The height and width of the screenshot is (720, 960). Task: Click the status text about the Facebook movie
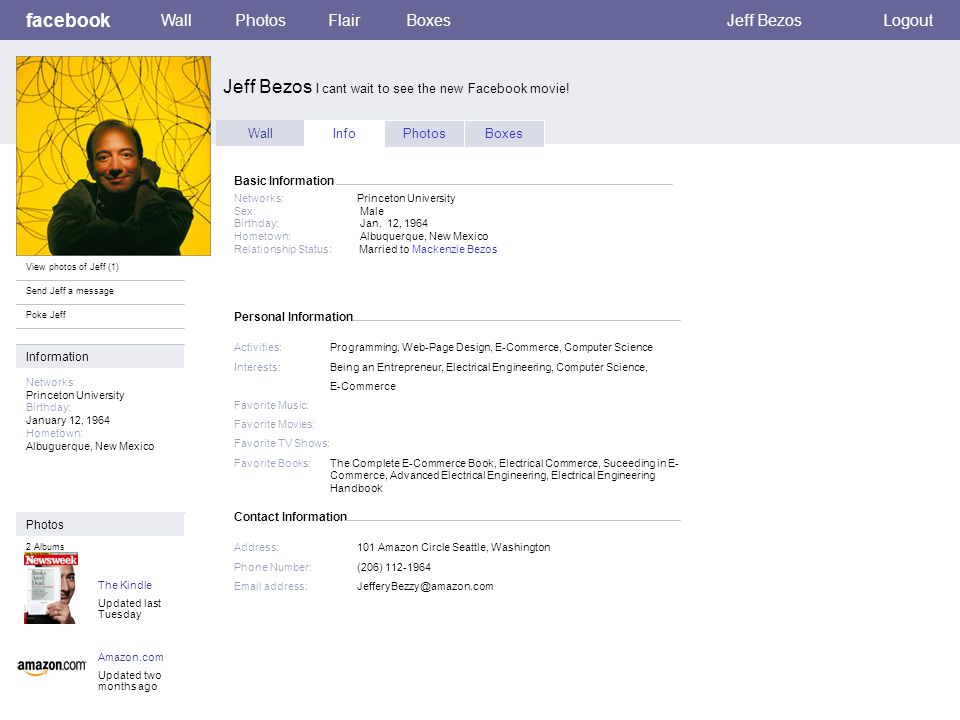tap(443, 89)
